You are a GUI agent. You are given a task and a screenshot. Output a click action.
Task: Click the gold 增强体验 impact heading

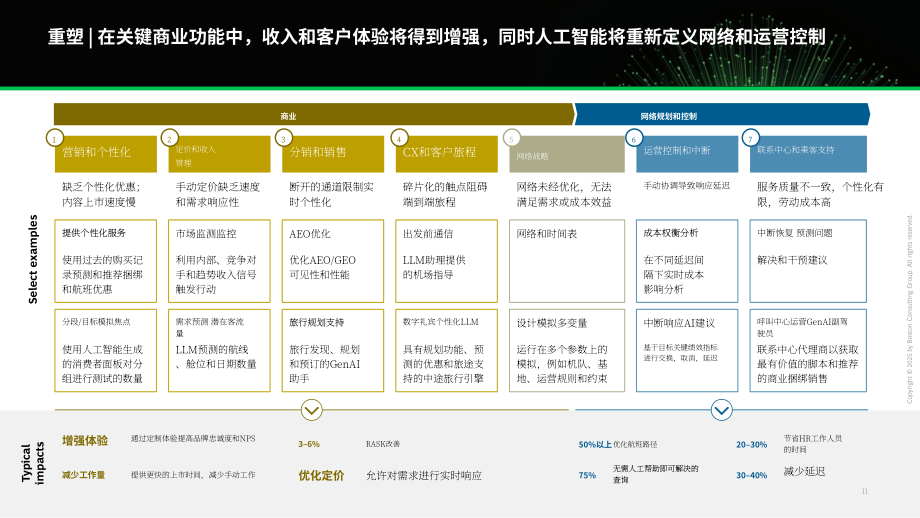click(x=85, y=441)
